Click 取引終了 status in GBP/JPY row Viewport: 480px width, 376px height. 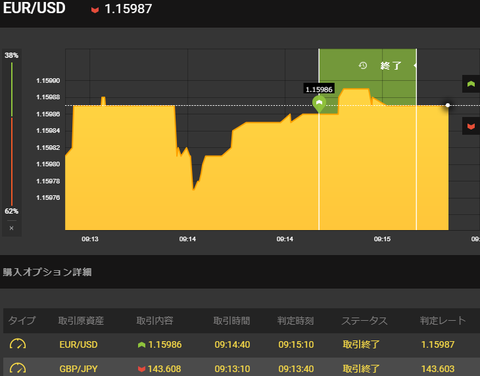coord(361,369)
